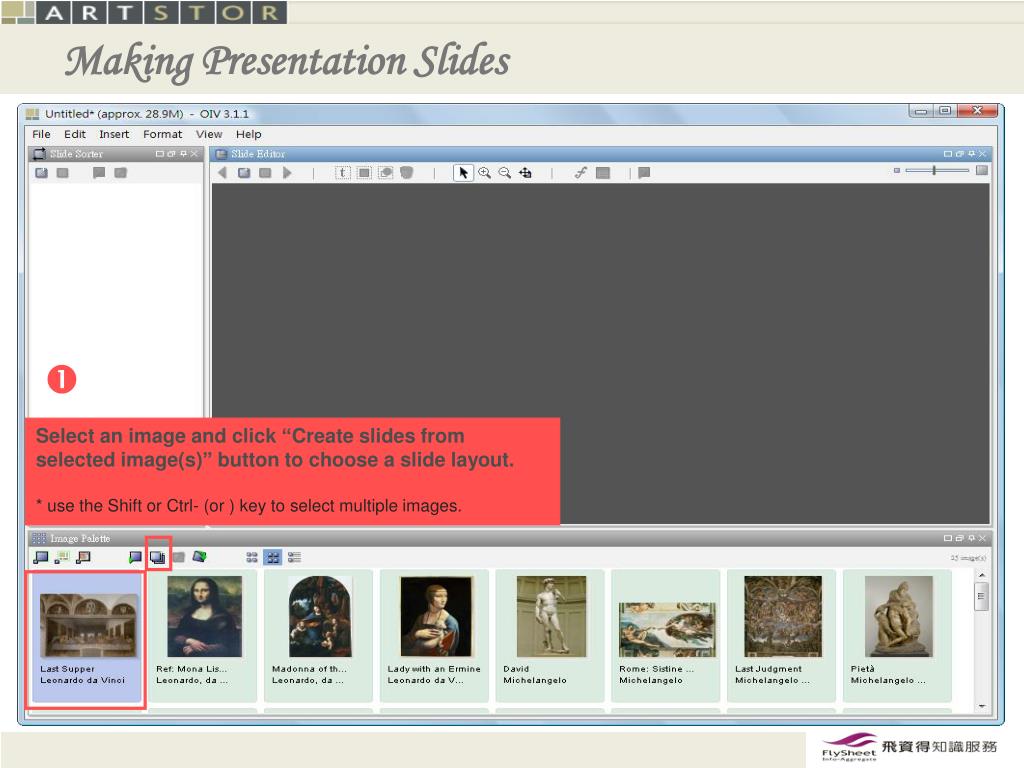Switch palette to list details view
The height and width of the screenshot is (768, 1024).
[x=295, y=557]
